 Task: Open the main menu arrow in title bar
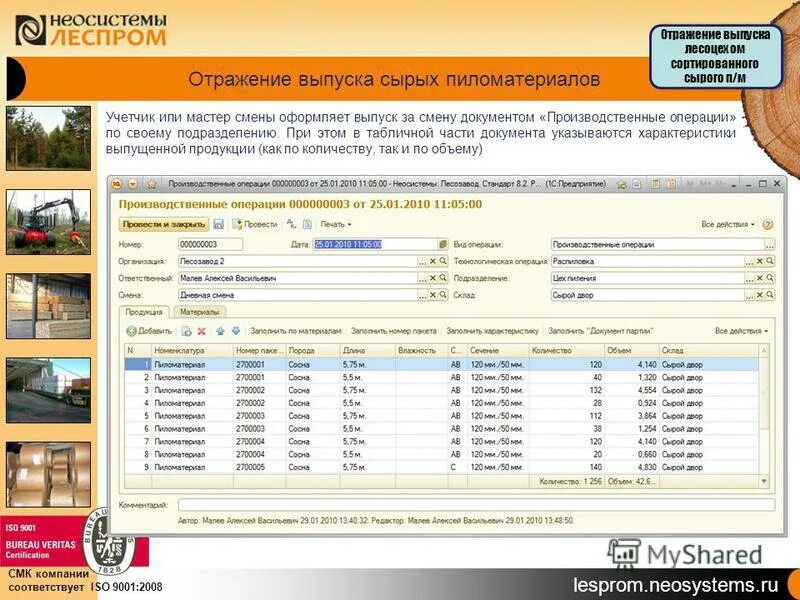[133, 184]
